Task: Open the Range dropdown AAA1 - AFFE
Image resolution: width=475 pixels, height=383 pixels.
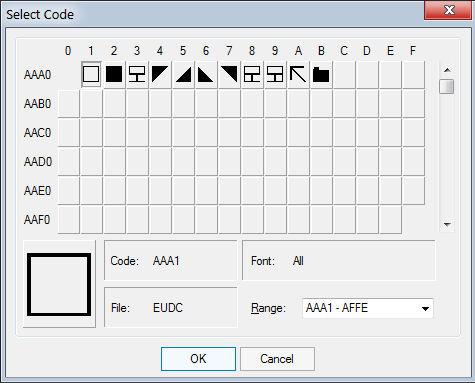Action: 368,308
